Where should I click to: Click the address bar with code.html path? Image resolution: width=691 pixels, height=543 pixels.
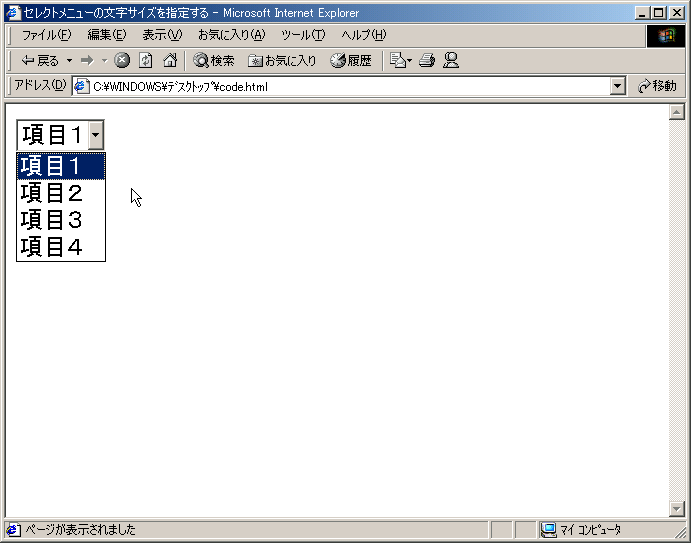pyautogui.click(x=350, y=86)
